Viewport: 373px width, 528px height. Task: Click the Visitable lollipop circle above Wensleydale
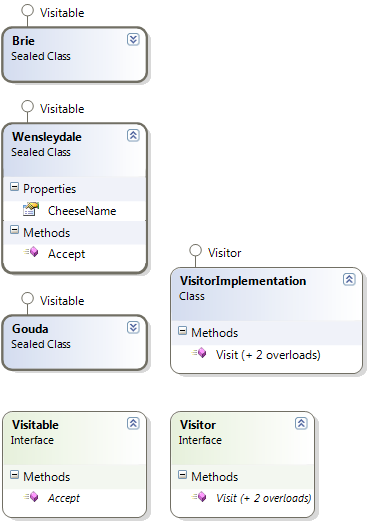tap(27, 106)
